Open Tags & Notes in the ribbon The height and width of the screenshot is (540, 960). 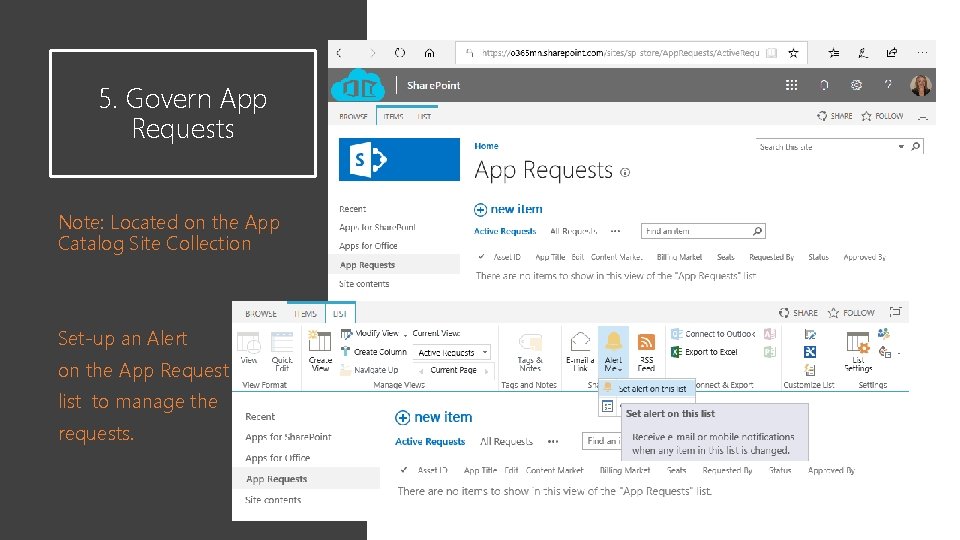(530, 352)
